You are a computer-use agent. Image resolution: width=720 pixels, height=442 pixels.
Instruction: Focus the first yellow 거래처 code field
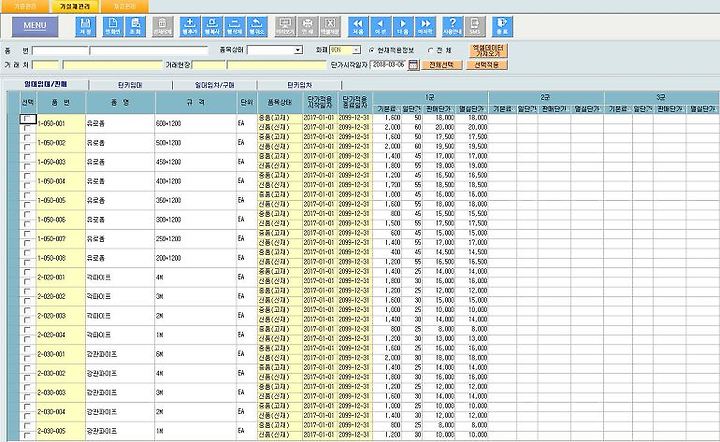[45, 65]
